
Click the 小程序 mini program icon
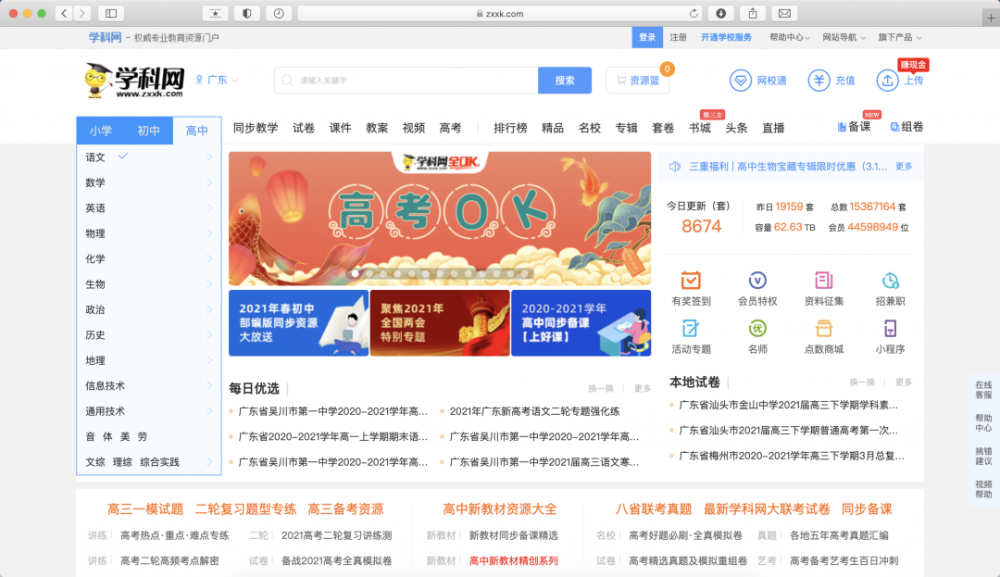point(890,328)
